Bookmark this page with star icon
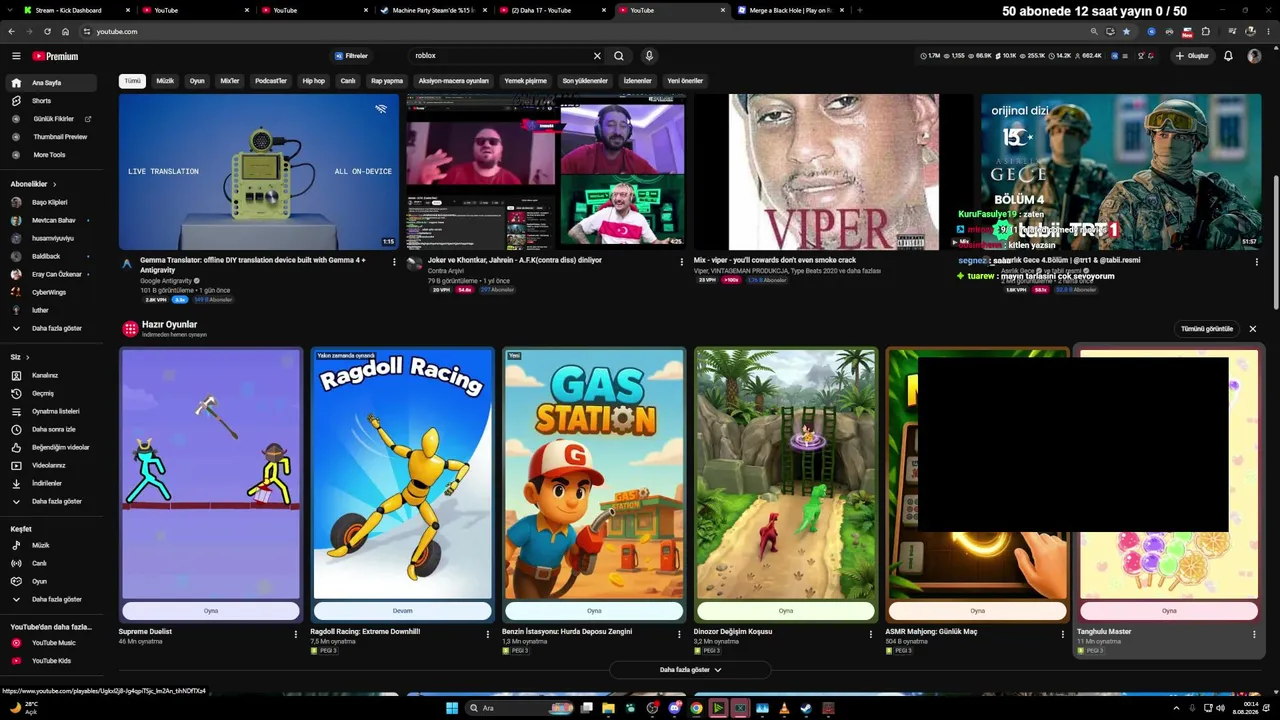1280x720 pixels. click(1126, 32)
